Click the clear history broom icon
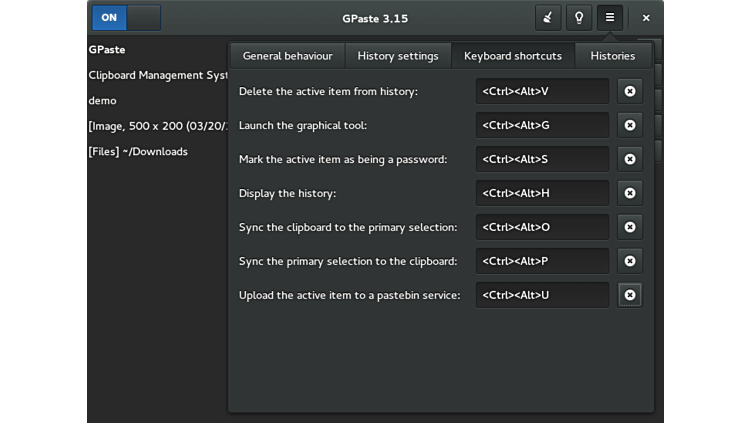The height and width of the screenshot is (423, 752). tap(547, 18)
